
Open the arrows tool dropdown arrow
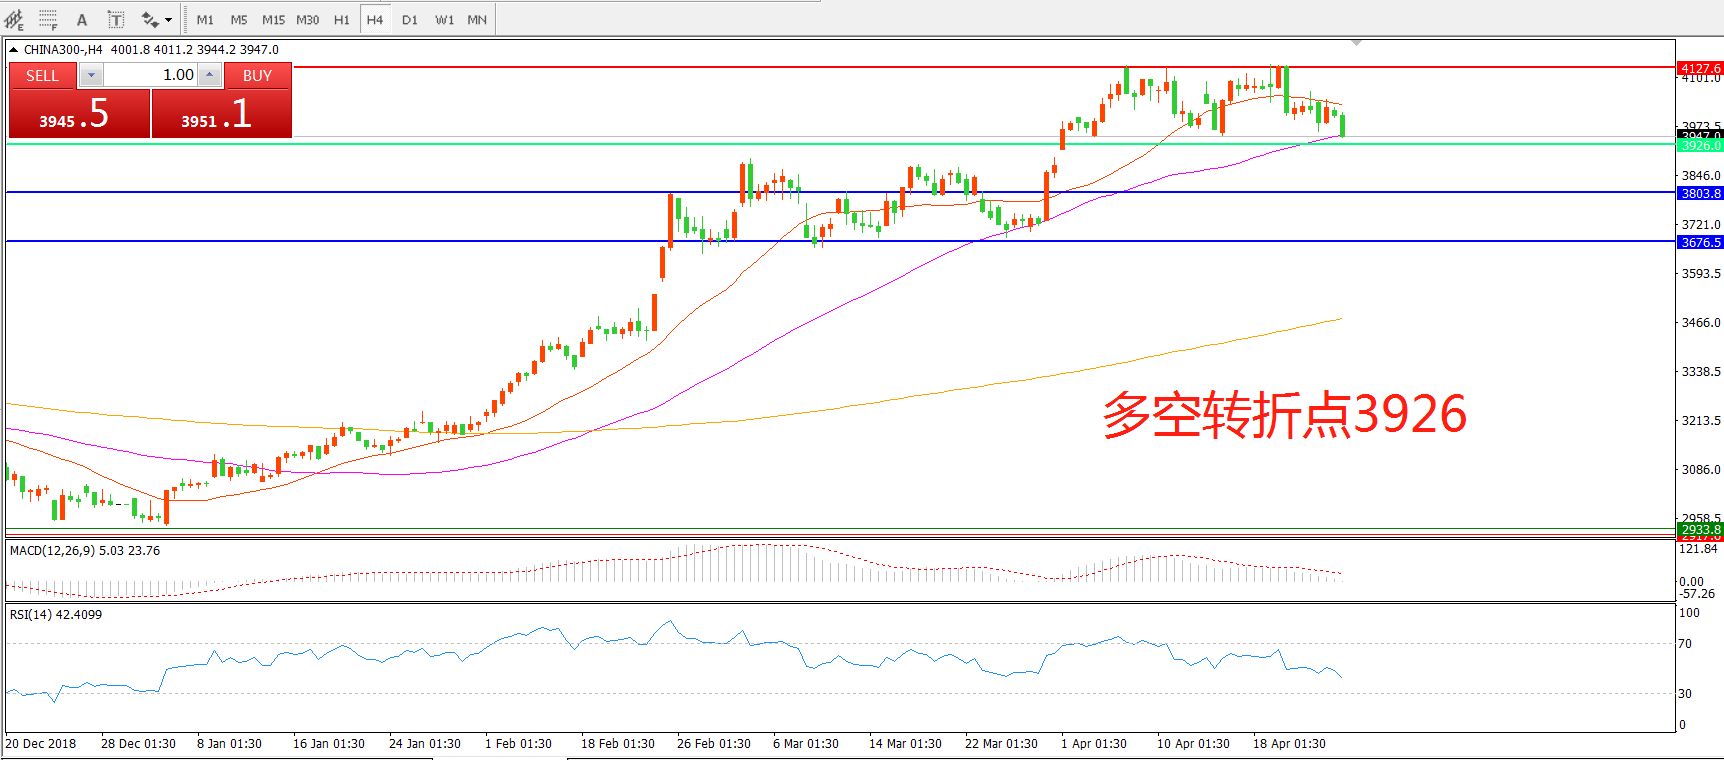[168, 19]
